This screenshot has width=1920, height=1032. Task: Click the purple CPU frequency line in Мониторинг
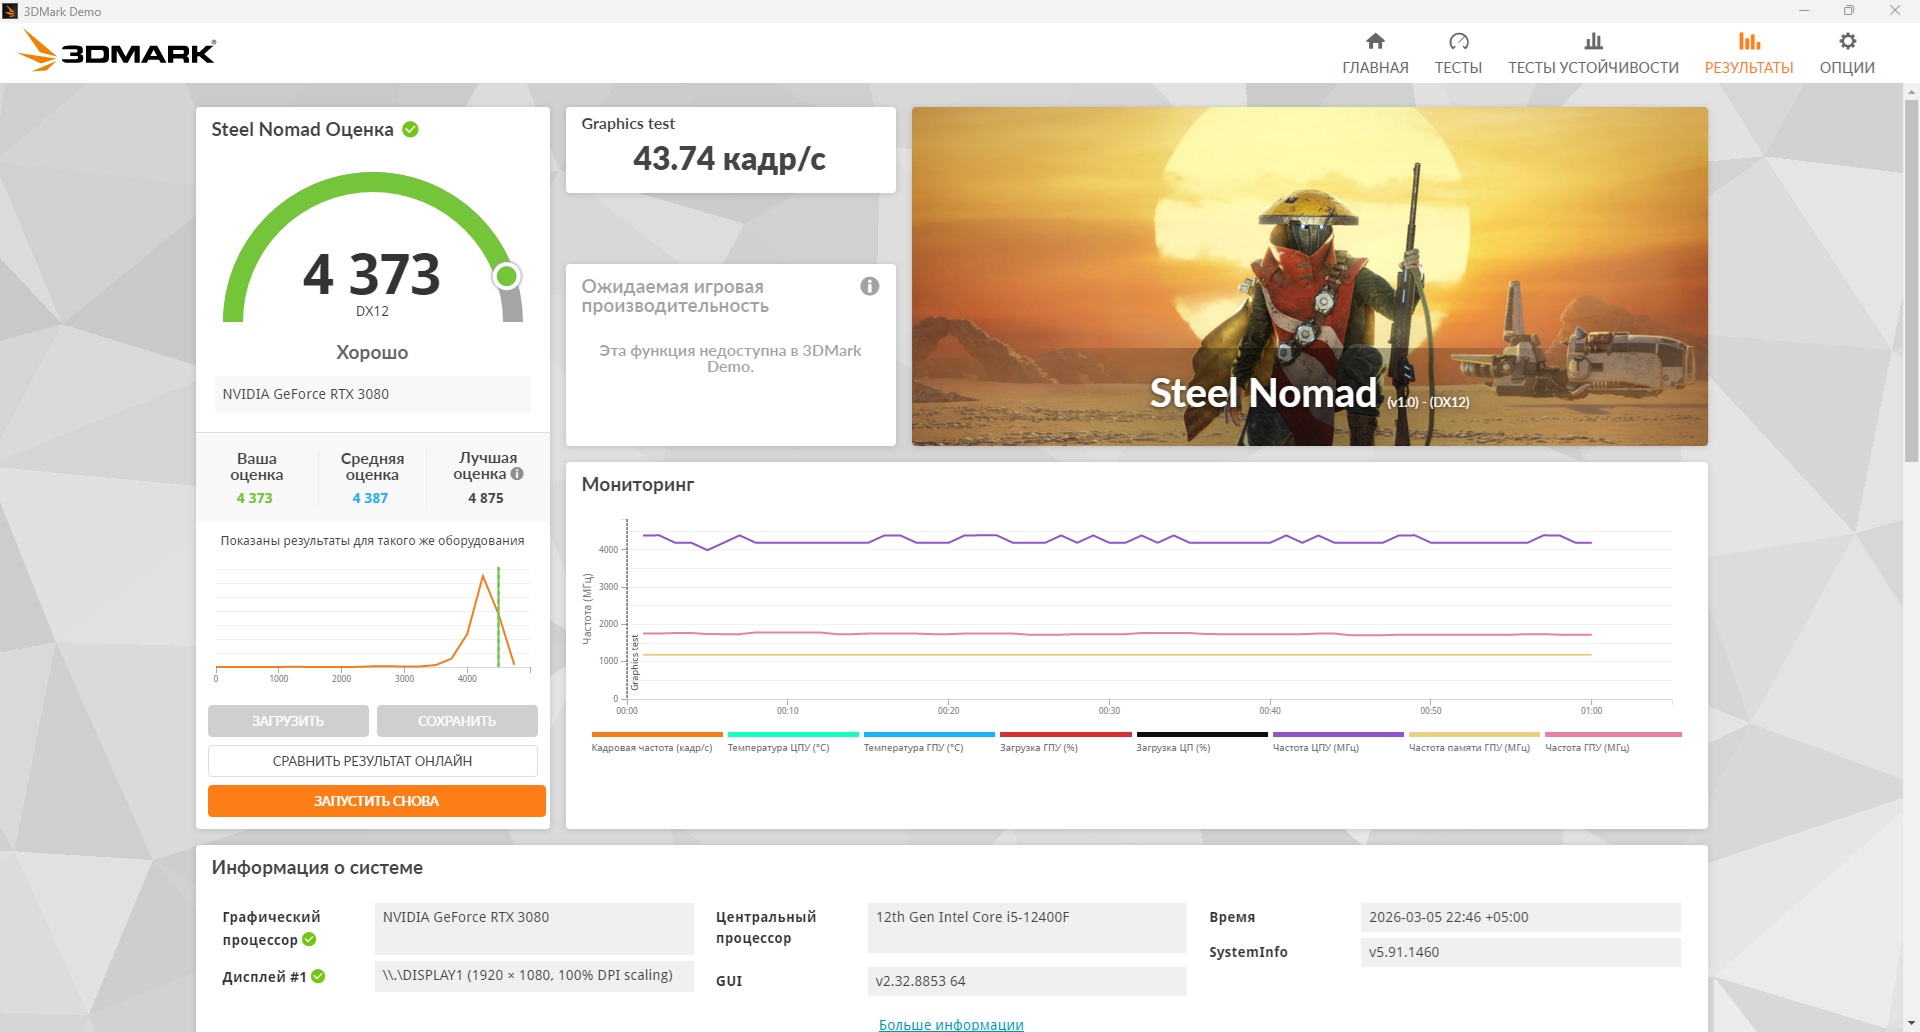tap(1116, 541)
